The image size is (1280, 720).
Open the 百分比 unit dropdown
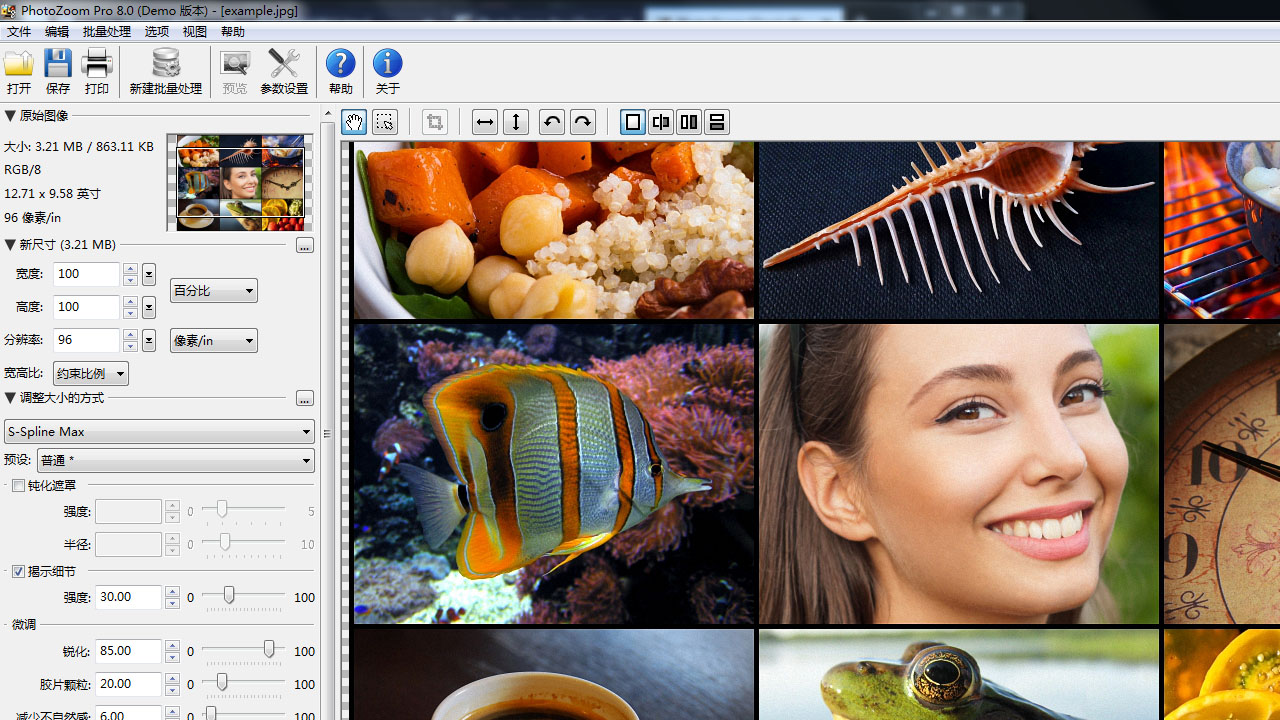pyautogui.click(x=213, y=290)
